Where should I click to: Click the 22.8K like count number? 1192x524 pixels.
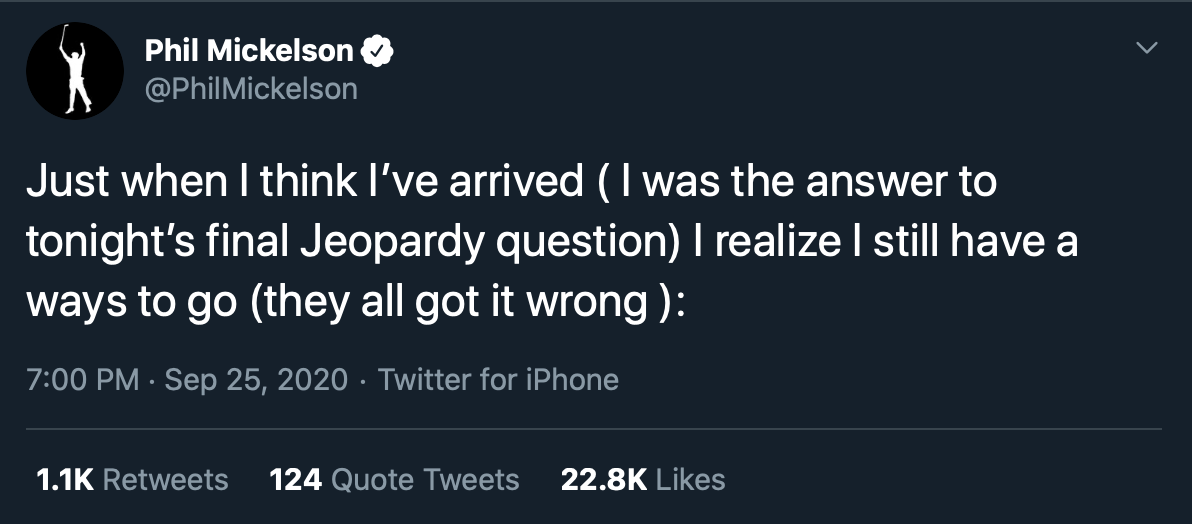[x=604, y=479]
